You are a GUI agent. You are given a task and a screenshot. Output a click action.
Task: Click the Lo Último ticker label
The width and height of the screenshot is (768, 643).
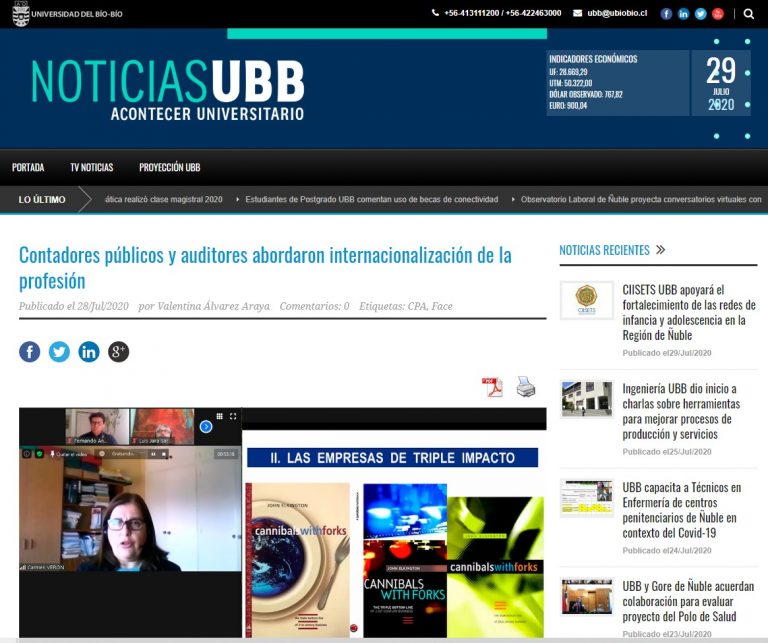pos(42,199)
